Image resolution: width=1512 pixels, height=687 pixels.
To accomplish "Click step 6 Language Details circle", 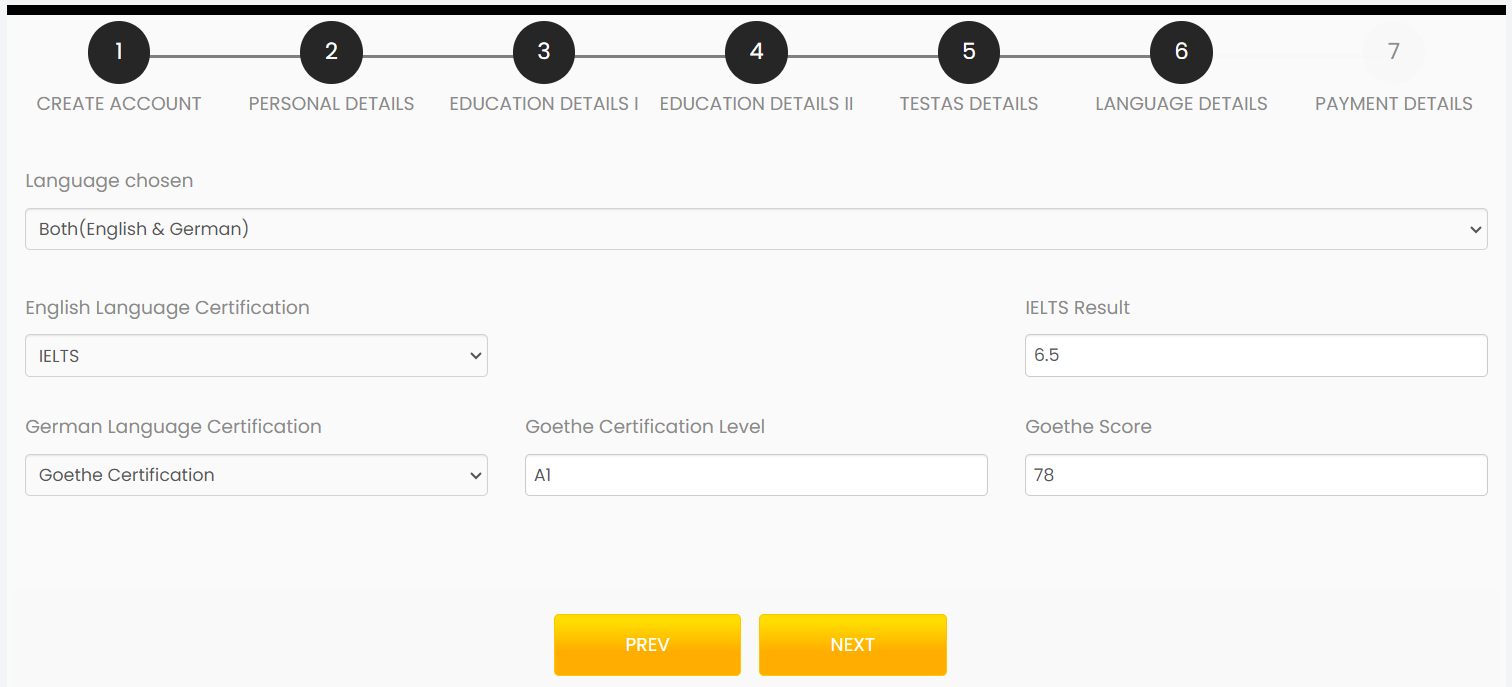I will coord(1181,52).
